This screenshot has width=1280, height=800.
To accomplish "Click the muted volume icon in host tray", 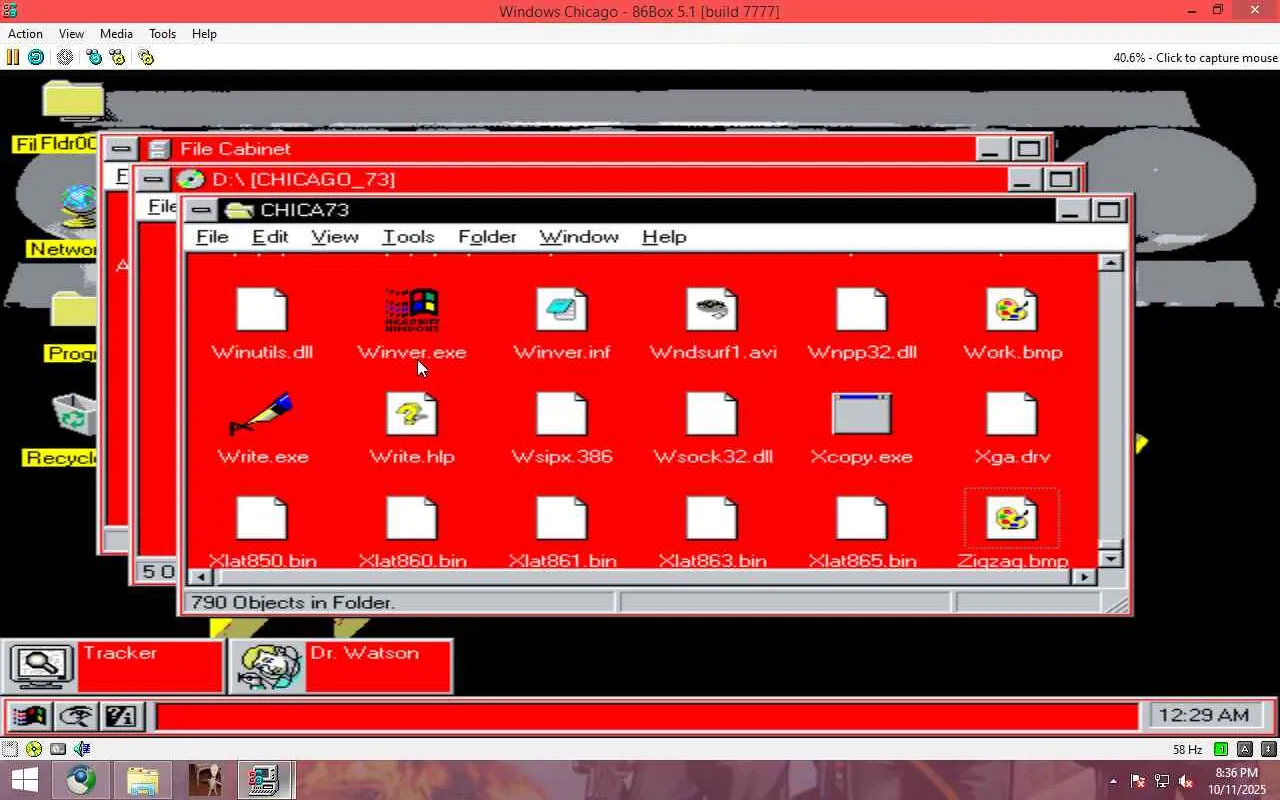I will (1186, 781).
